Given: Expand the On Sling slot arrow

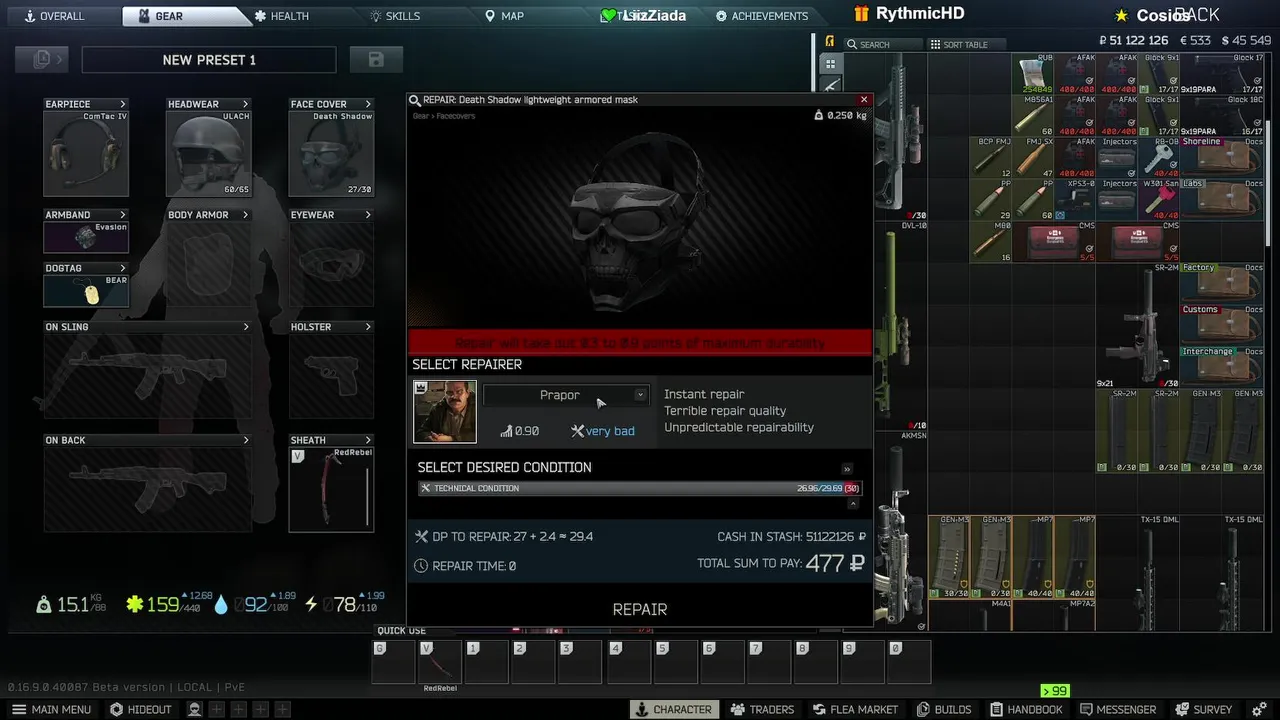Looking at the screenshot, I should pos(245,327).
